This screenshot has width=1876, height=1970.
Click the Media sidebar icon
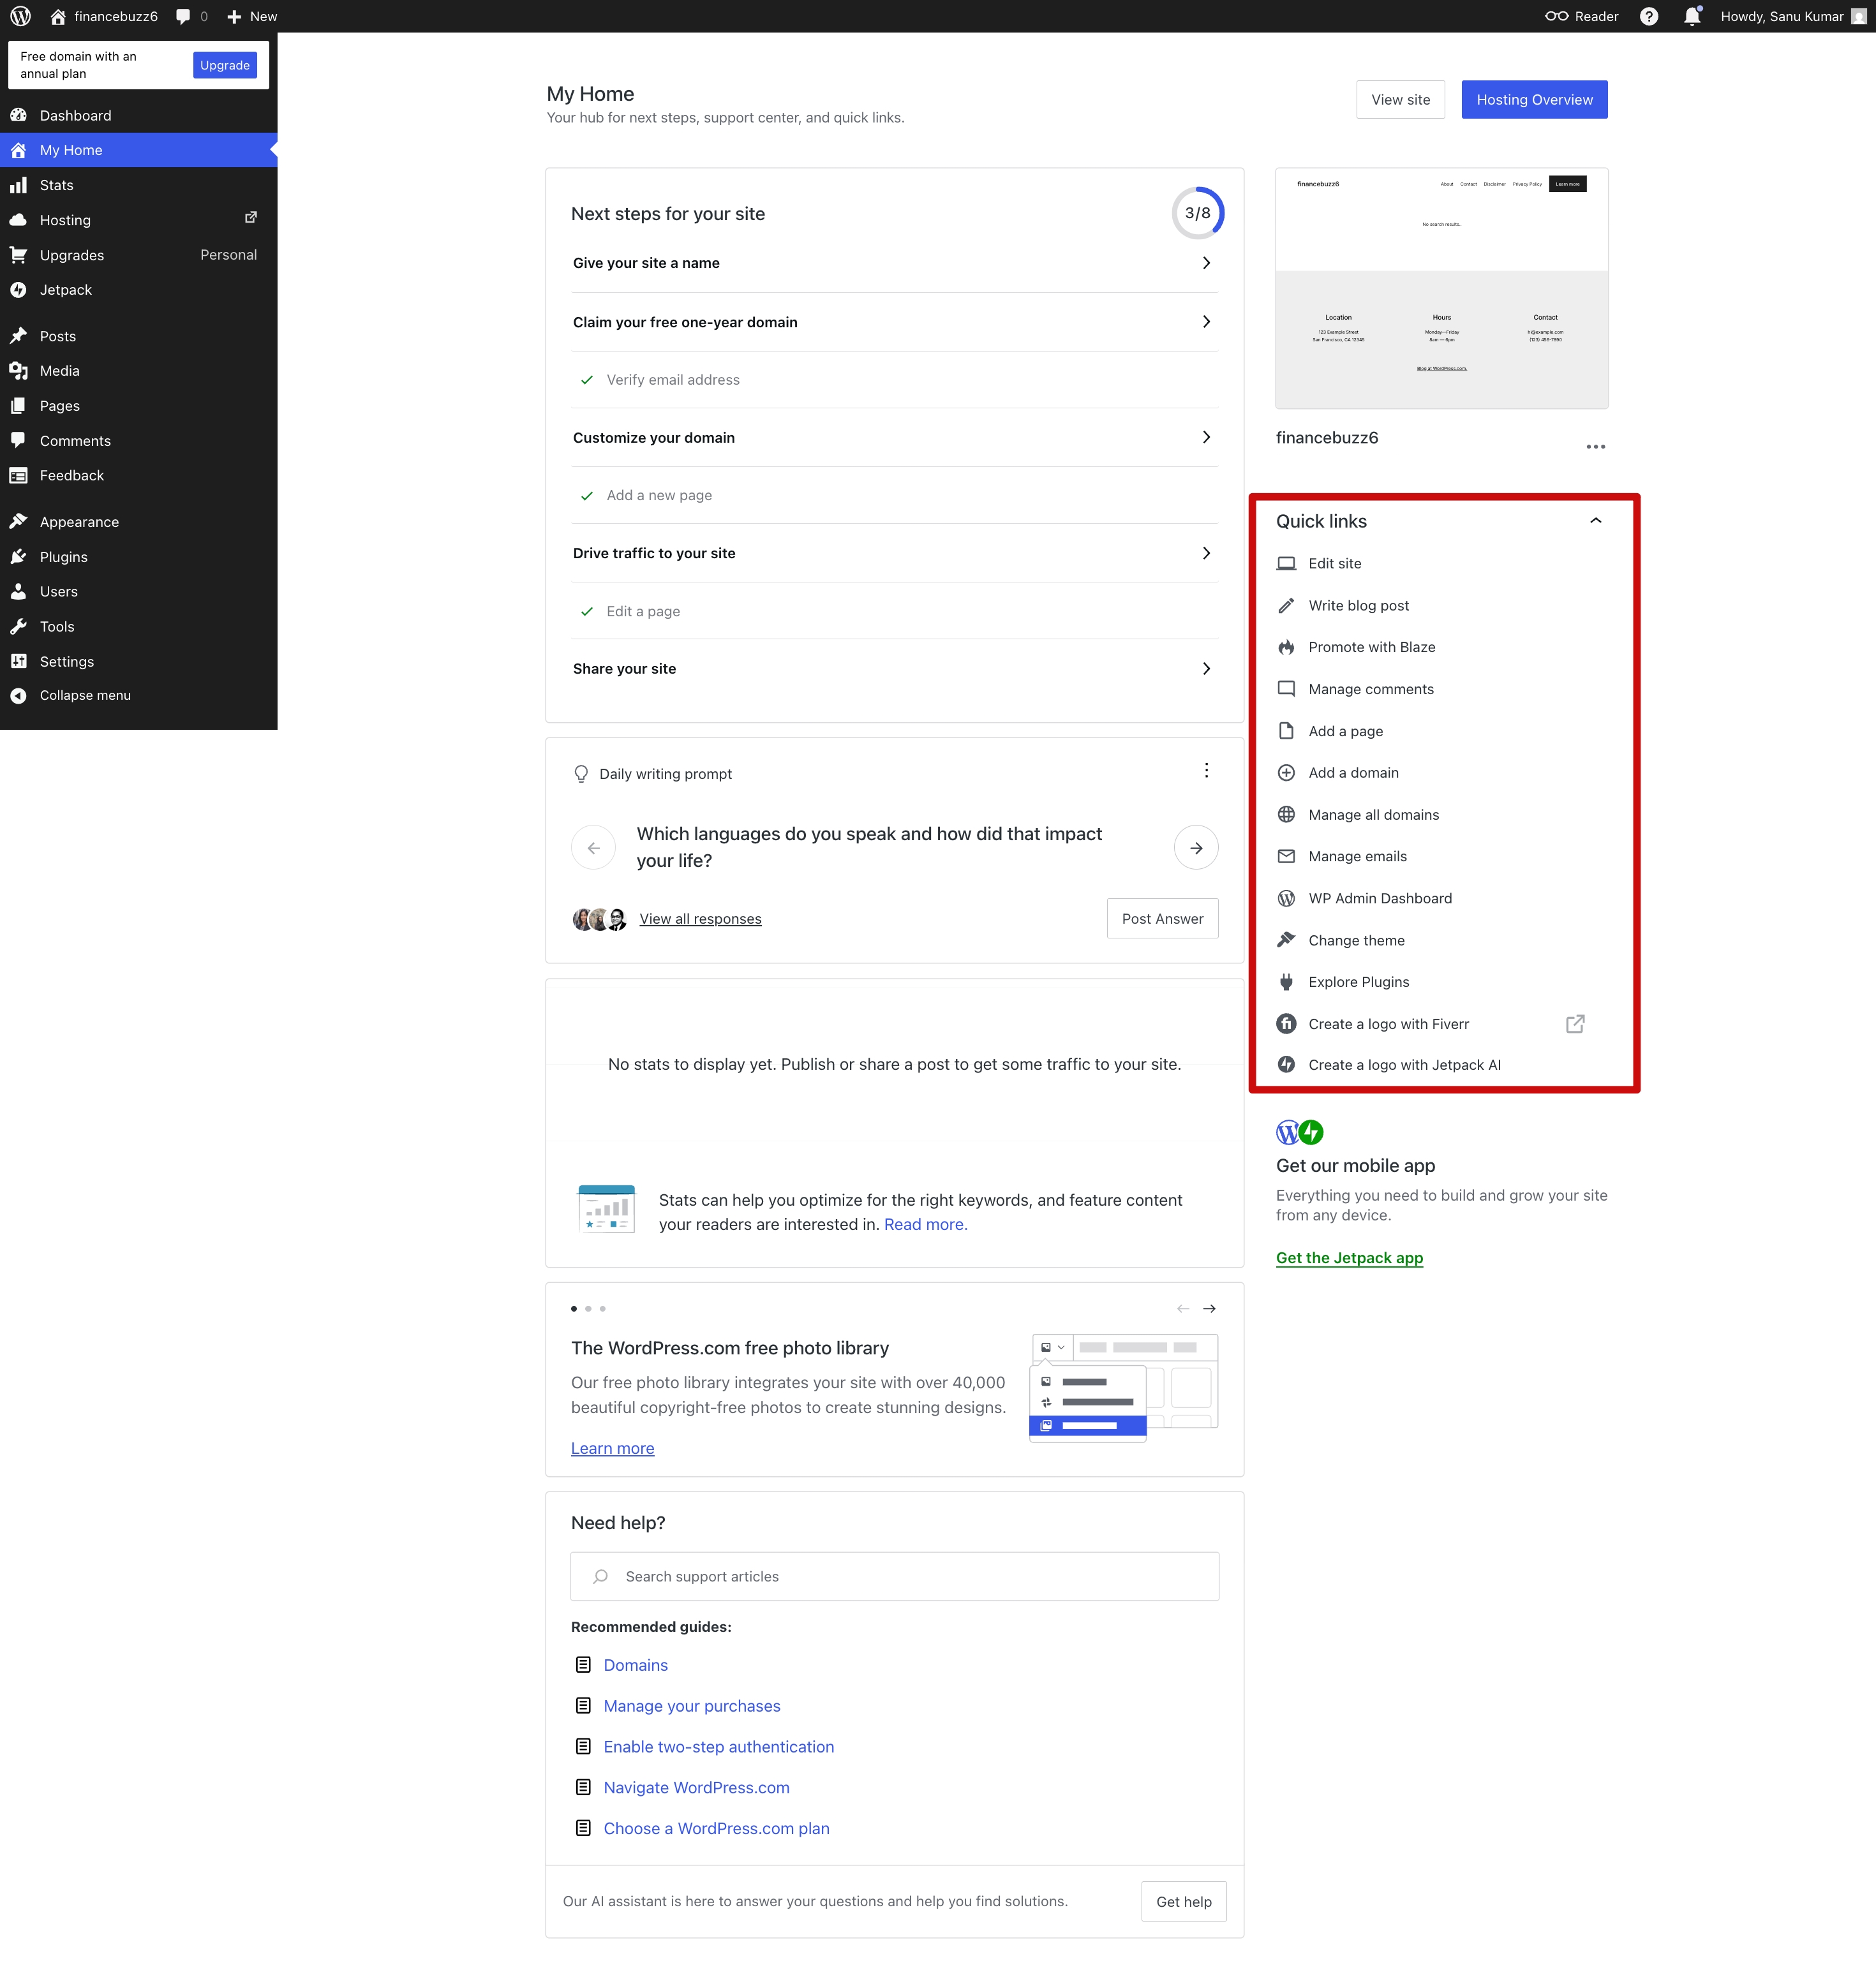pos(18,371)
